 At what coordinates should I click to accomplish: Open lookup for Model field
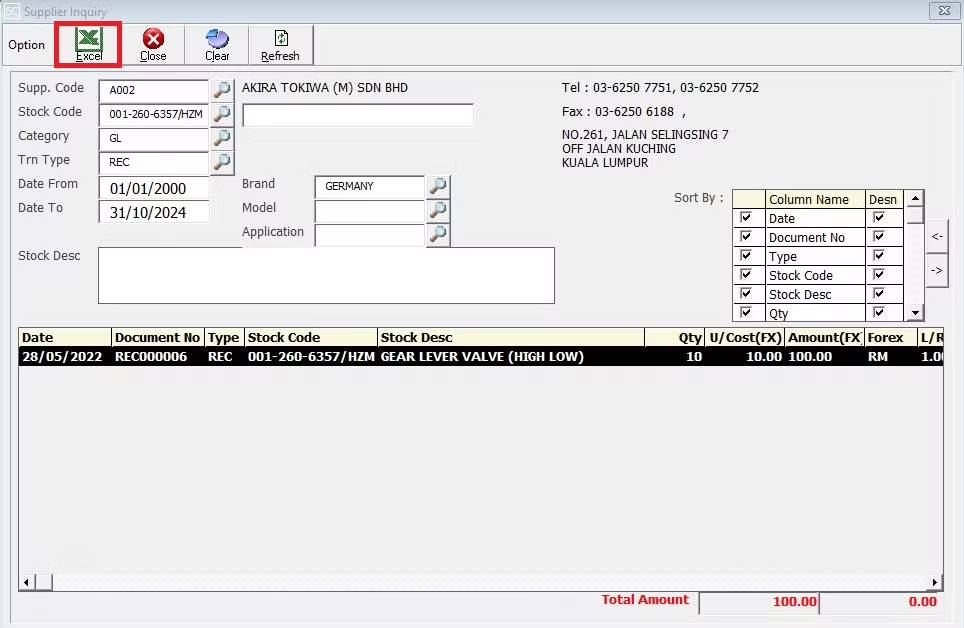click(x=438, y=210)
